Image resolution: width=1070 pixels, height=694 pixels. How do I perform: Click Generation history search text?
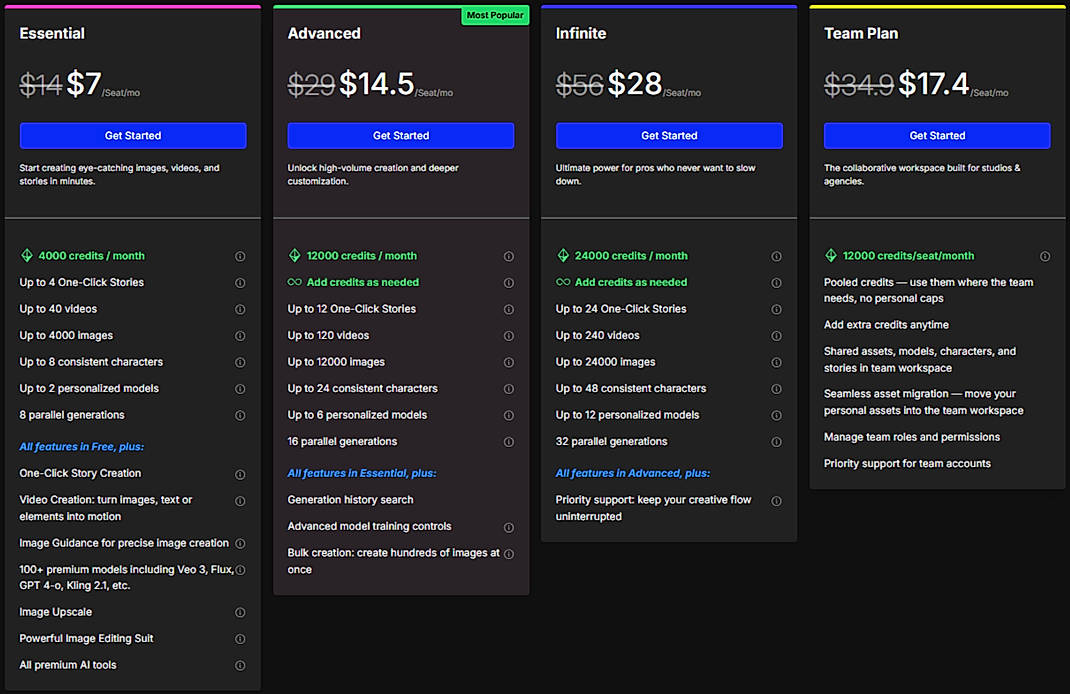coord(350,500)
